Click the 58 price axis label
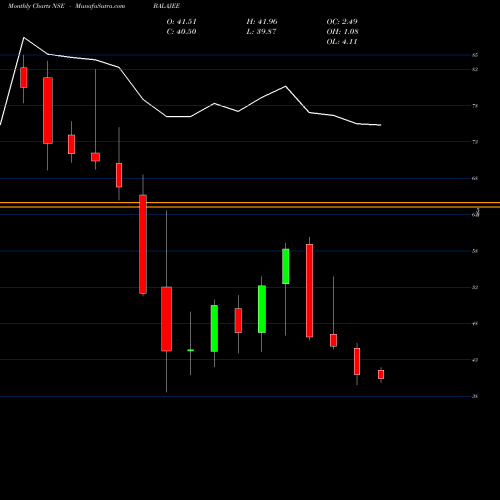500x500 pixels. (475, 251)
